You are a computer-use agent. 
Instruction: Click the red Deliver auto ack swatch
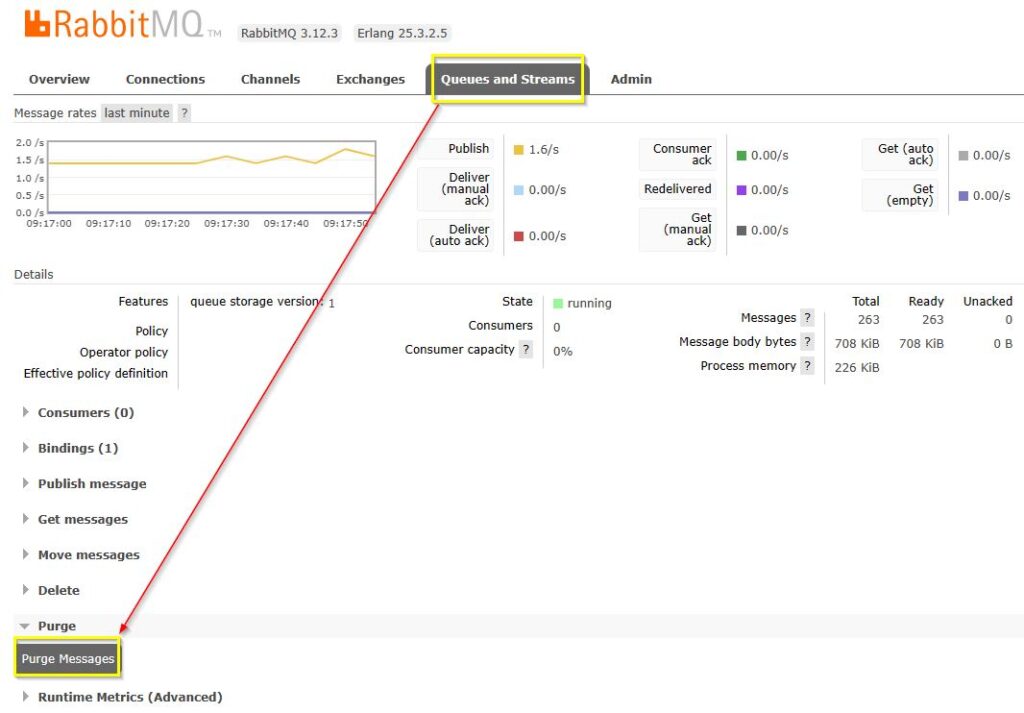(x=519, y=236)
